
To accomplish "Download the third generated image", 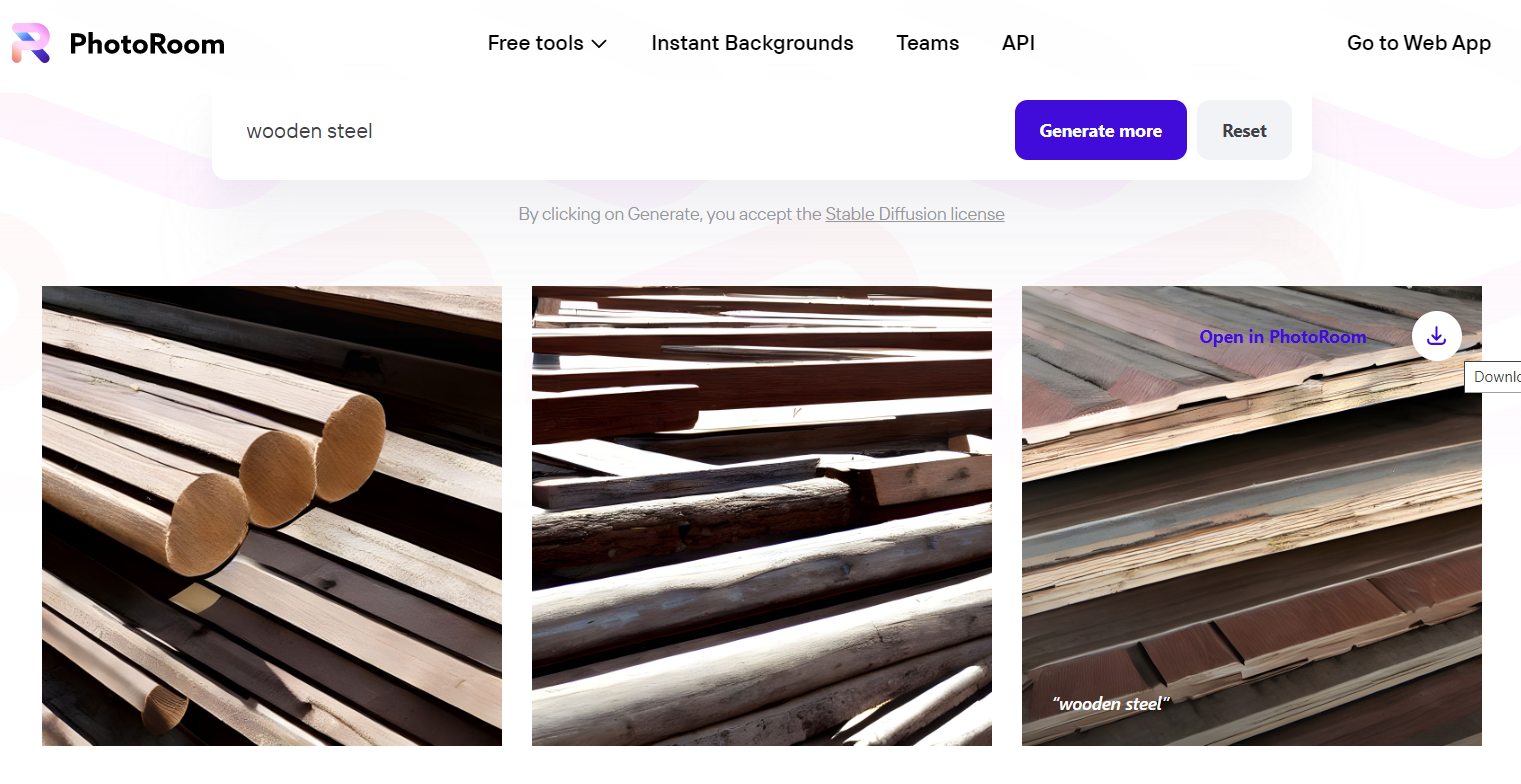I will (1436, 336).
